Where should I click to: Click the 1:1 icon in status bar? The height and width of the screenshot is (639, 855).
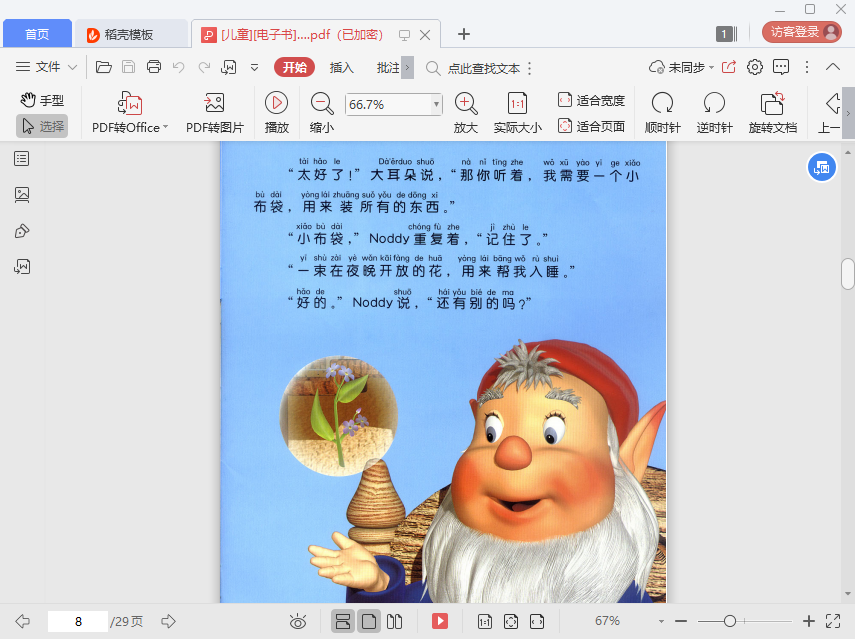[485, 621]
